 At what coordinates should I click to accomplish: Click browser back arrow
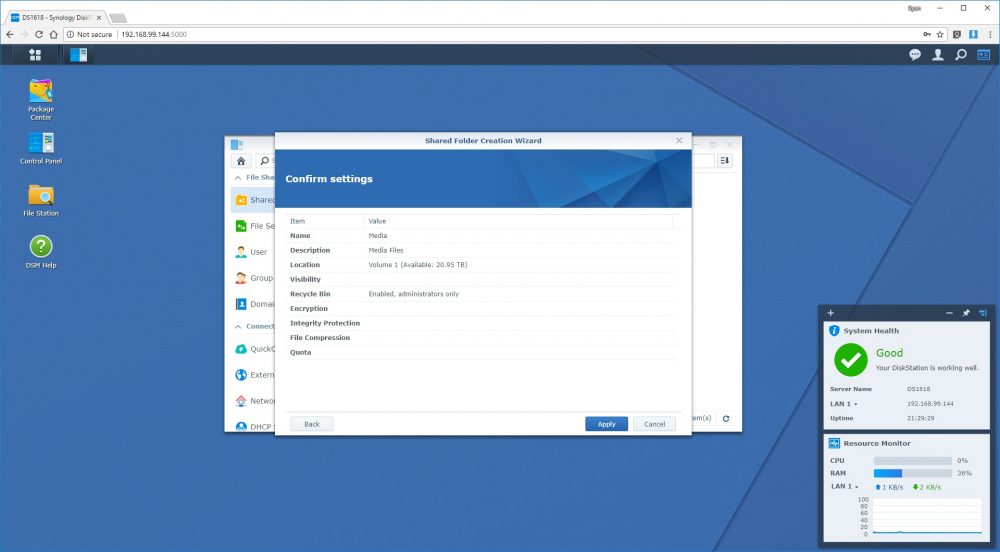[x=10, y=34]
